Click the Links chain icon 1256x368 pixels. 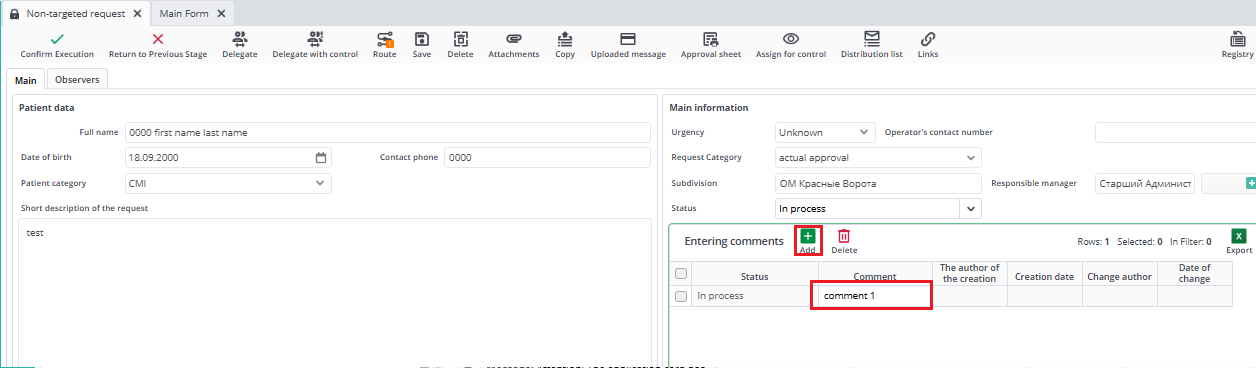[928, 38]
